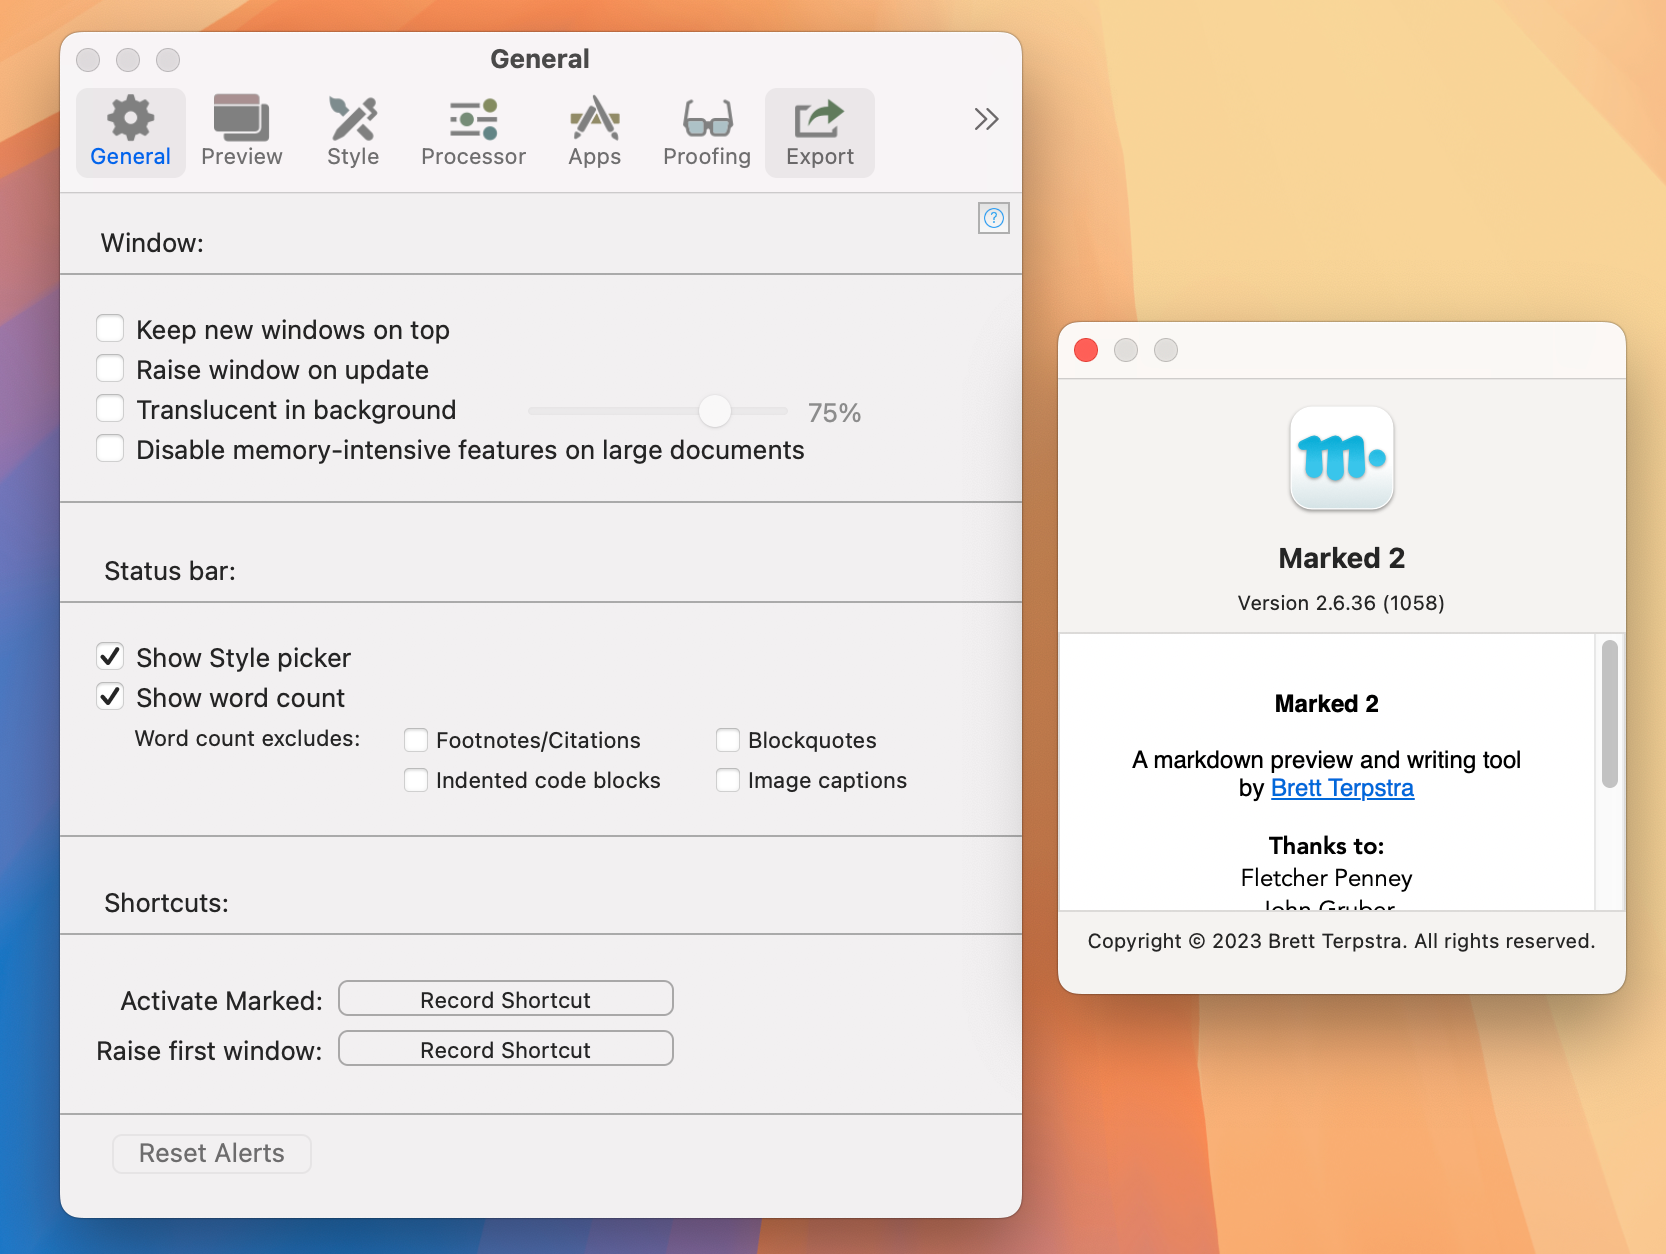The image size is (1666, 1254).
Task: Toggle Translucent in background checkbox
Action: click(110, 409)
